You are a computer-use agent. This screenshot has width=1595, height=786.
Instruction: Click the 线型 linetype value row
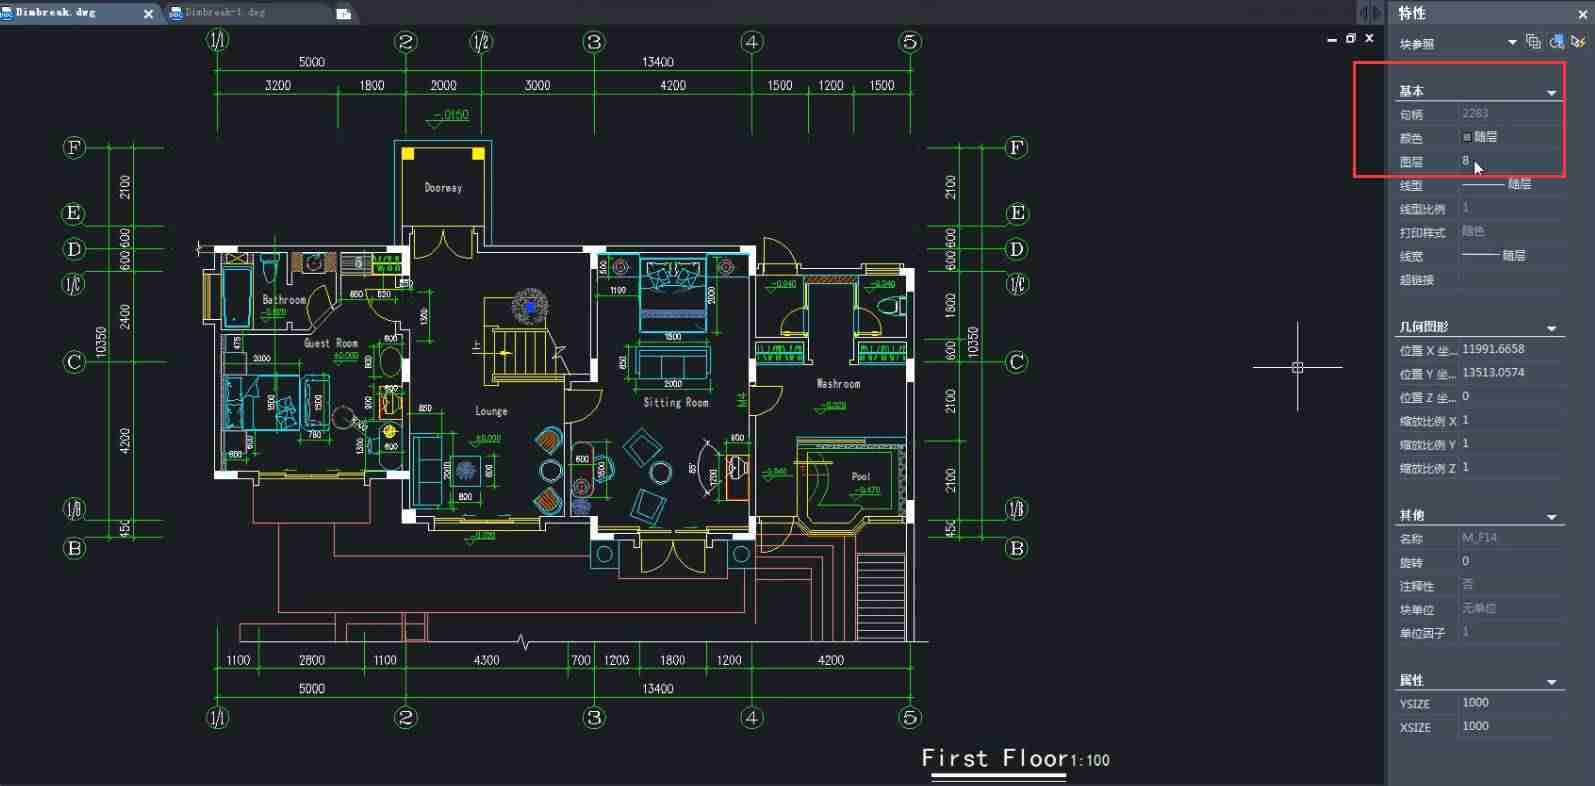(x=1510, y=185)
